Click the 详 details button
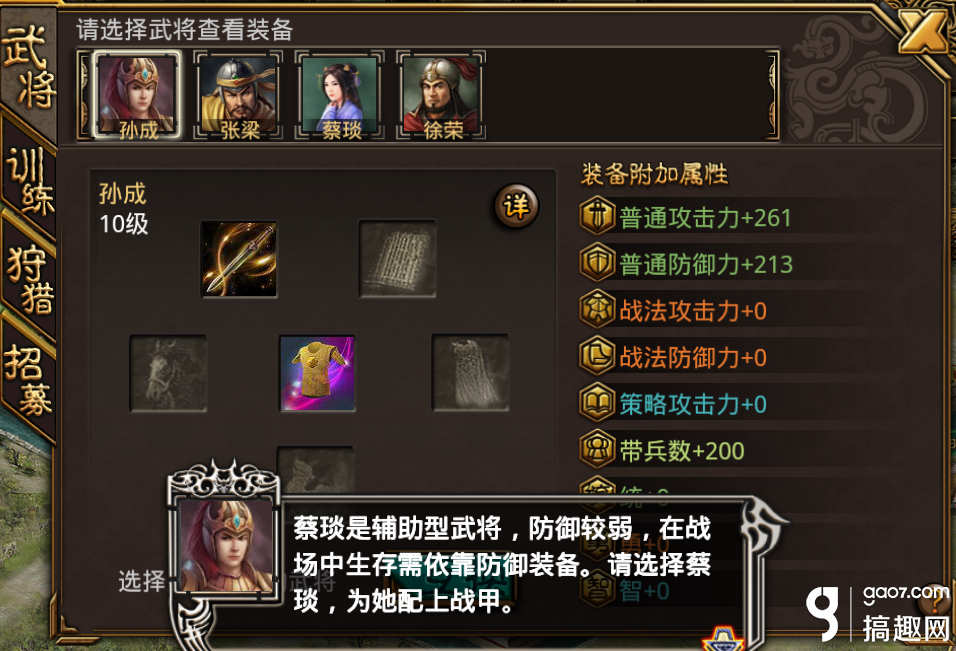956x651 pixels. [516, 206]
